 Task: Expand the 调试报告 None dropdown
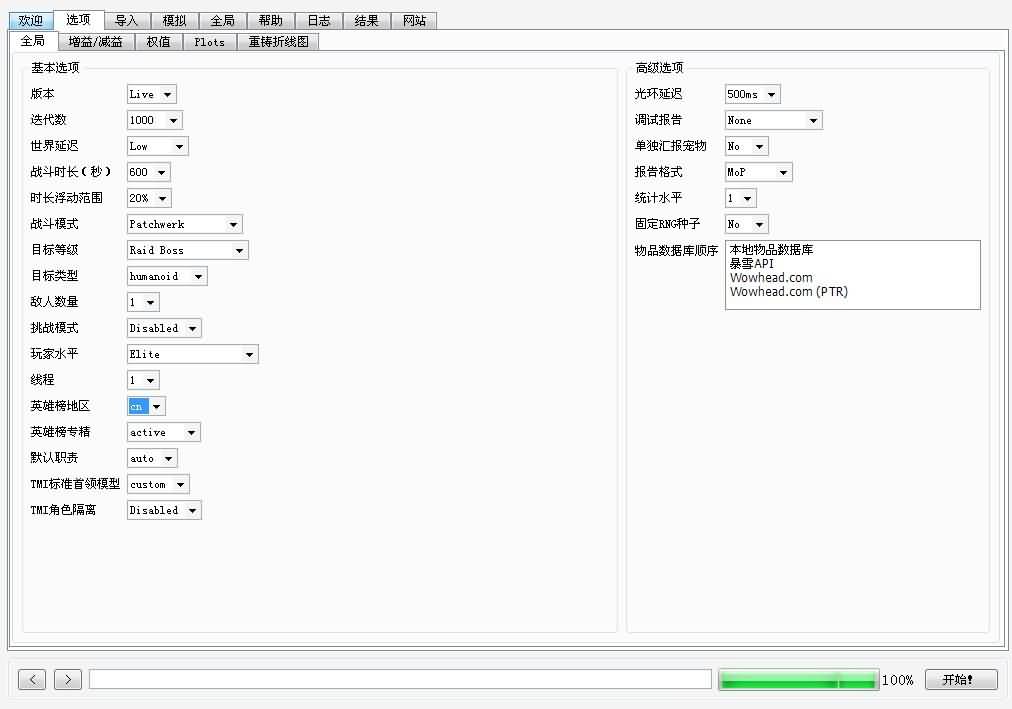click(x=773, y=120)
